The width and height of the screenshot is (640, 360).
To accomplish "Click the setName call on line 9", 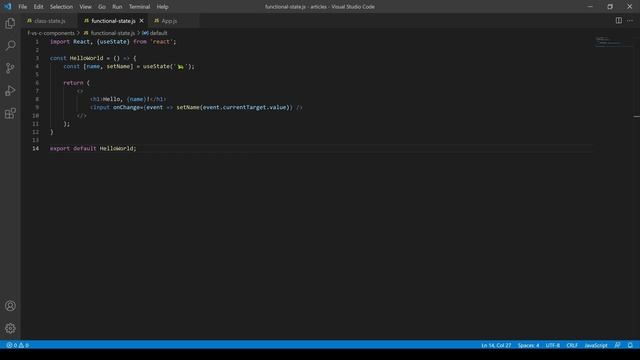I will tap(188, 107).
